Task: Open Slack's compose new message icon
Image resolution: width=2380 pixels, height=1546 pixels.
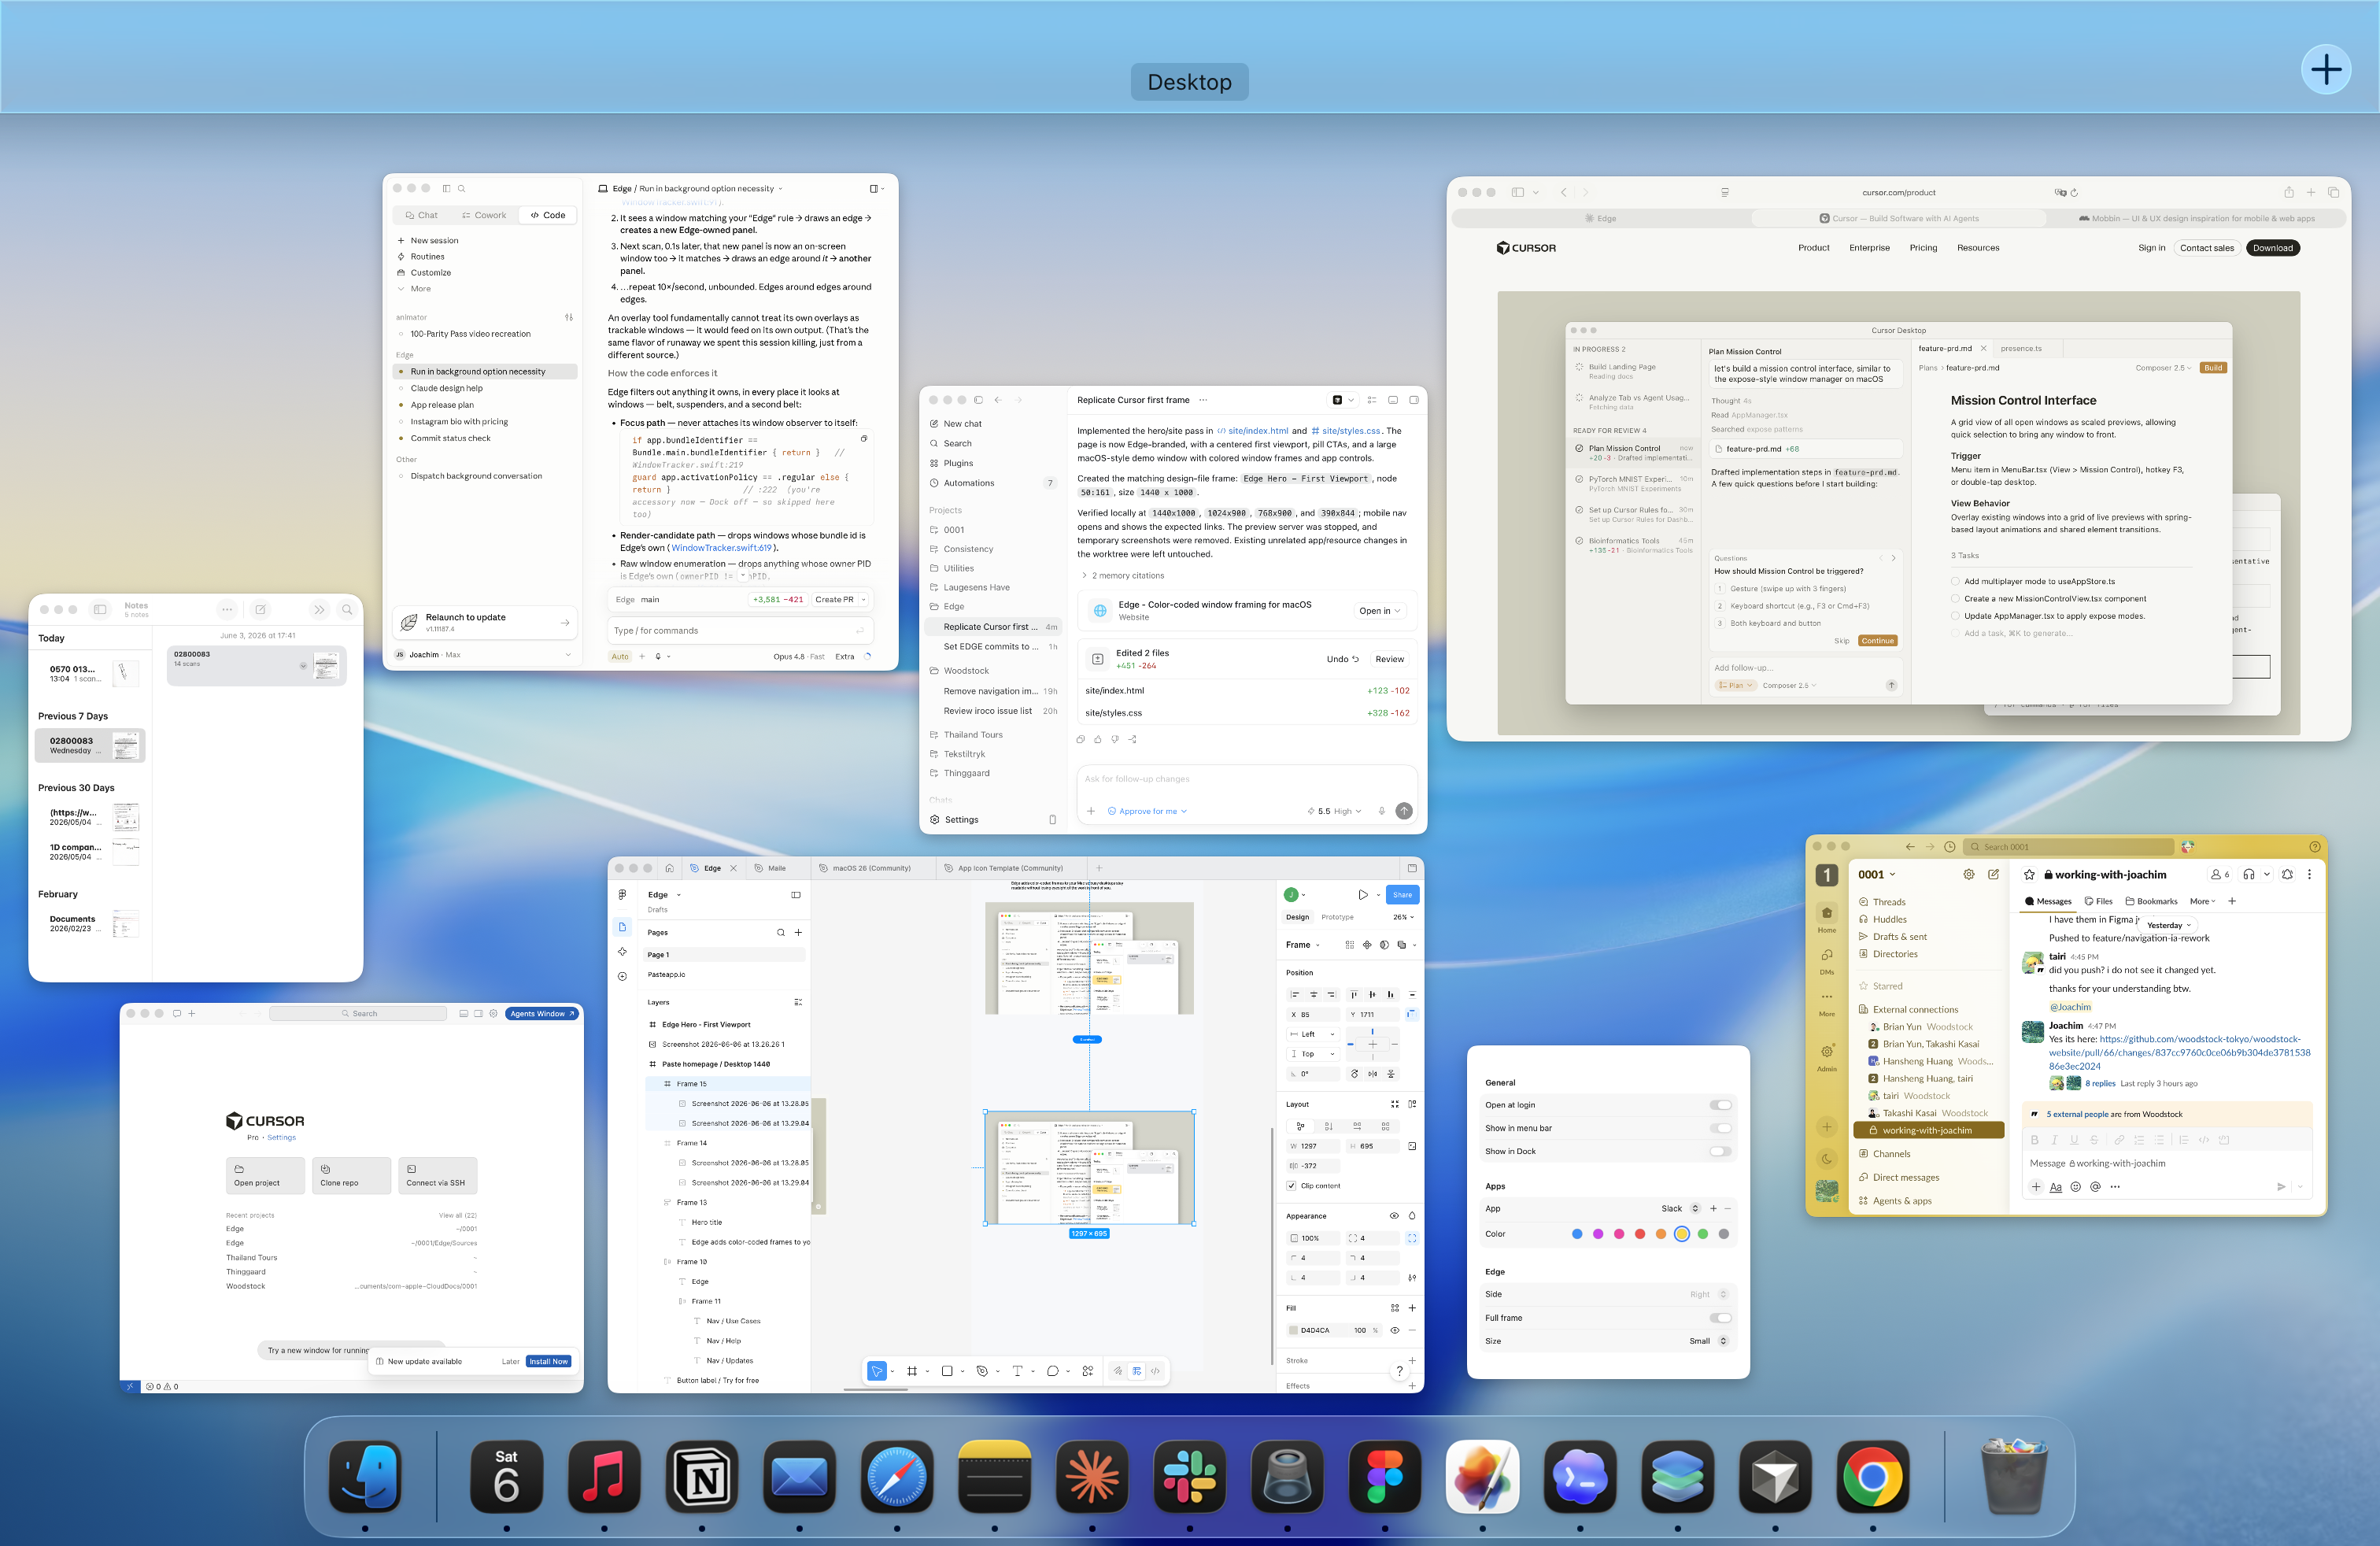Action: point(1993,874)
